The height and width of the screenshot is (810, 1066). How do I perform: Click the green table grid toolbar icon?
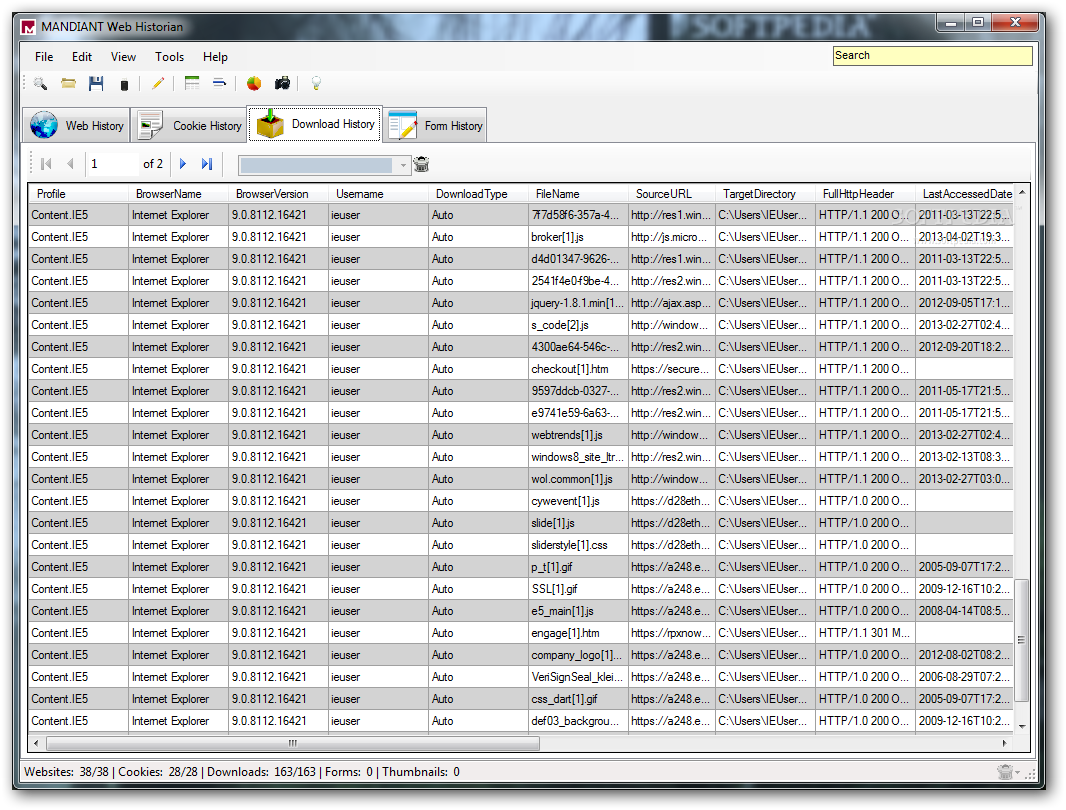(x=192, y=83)
